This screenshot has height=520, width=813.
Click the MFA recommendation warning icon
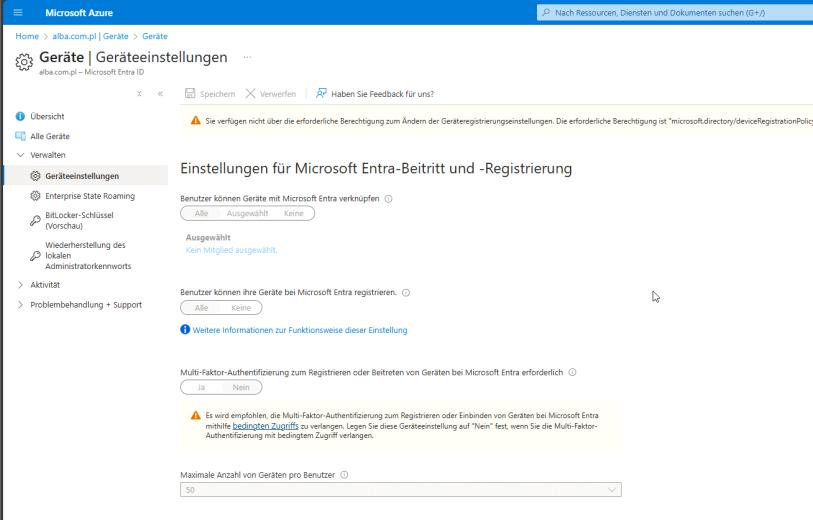tap(195, 415)
